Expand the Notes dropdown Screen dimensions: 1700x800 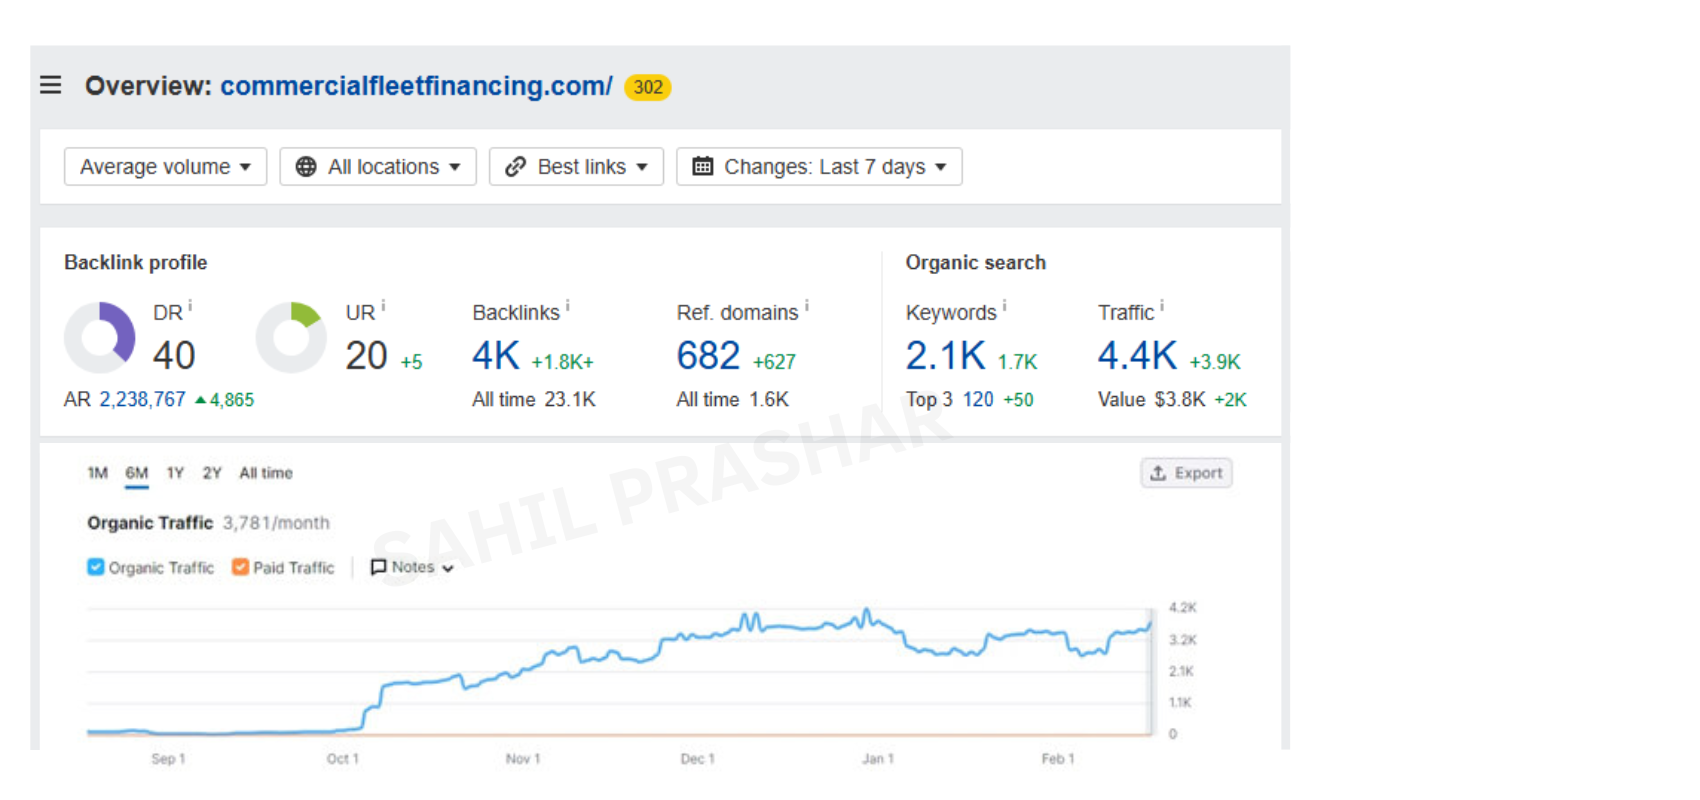click(x=412, y=567)
